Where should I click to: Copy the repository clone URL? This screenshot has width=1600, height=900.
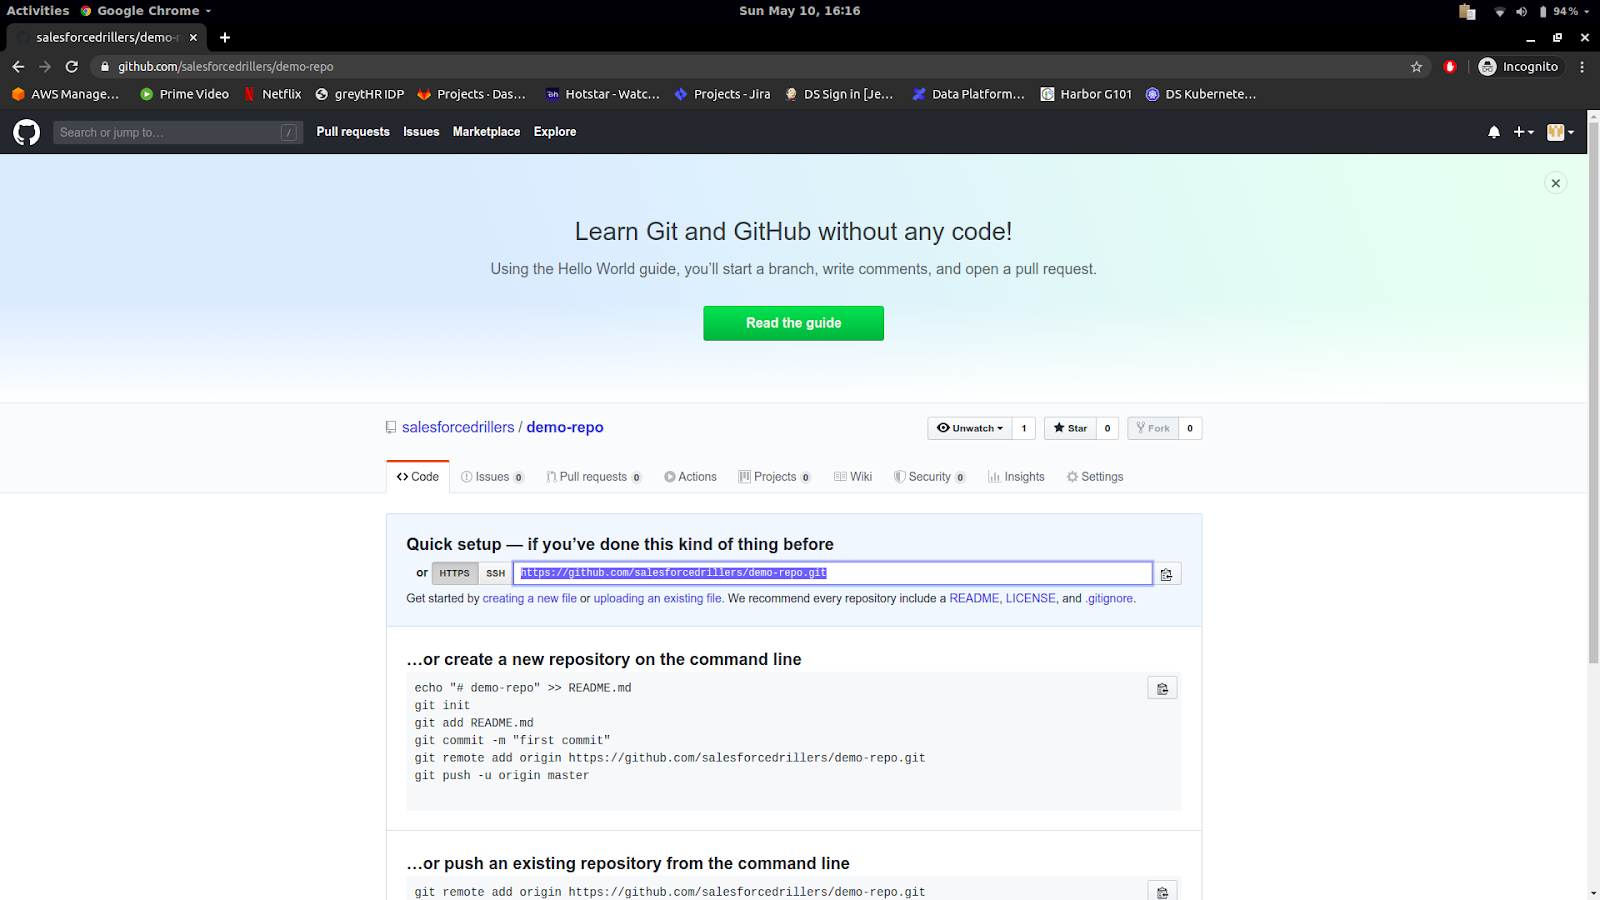1167,574
